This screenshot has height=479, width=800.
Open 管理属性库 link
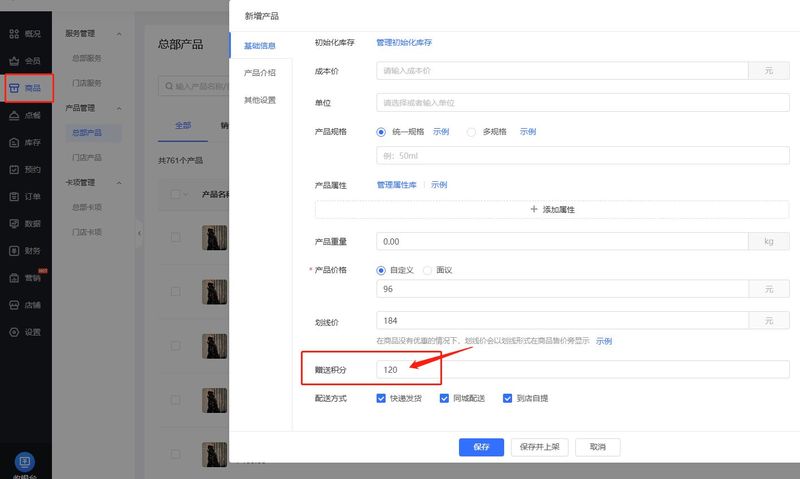pyautogui.click(x=396, y=185)
